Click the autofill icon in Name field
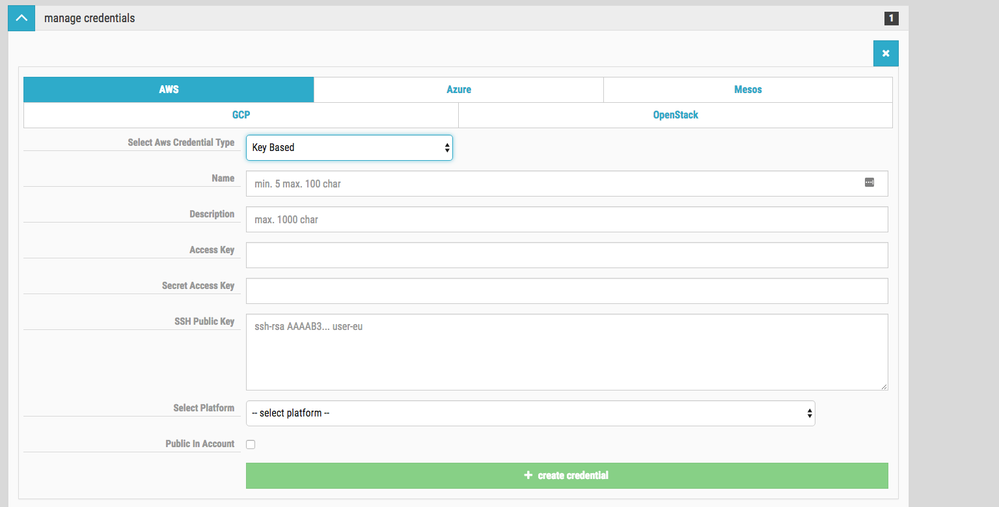Screen dimensions: 999x507 coord(870,182)
